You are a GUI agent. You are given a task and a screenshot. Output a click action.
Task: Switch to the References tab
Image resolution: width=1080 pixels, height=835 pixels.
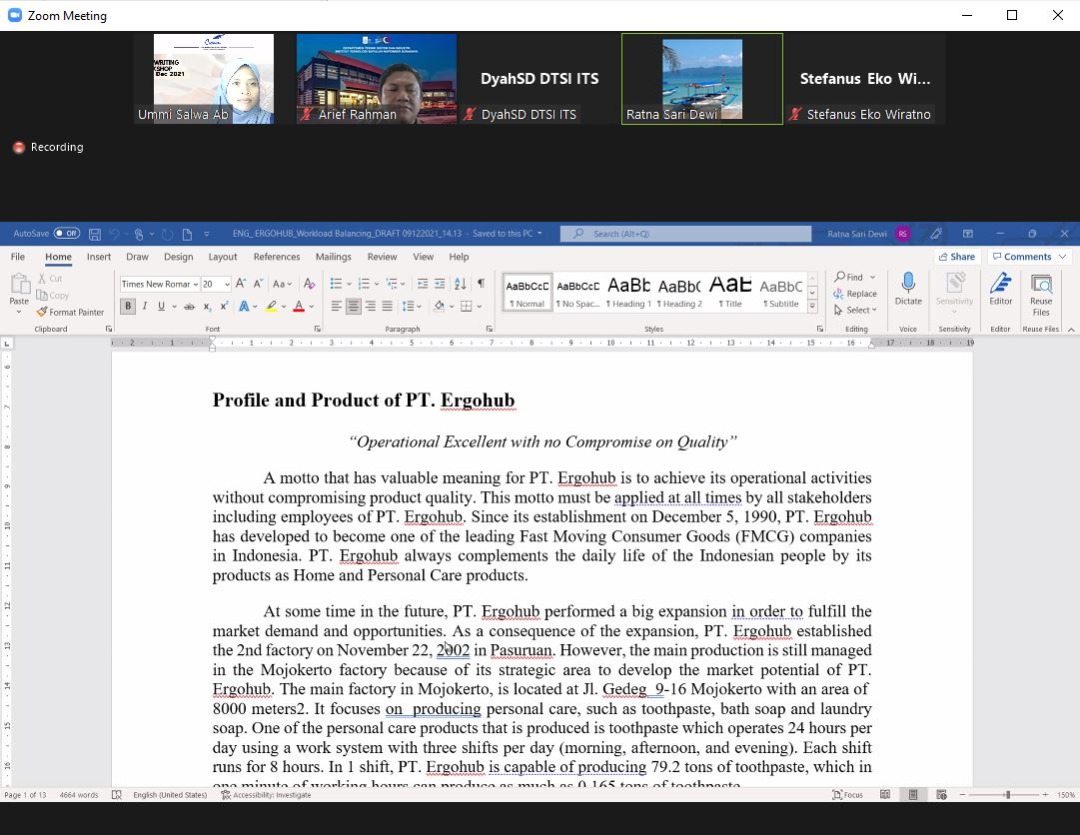[x=276, y=257]
